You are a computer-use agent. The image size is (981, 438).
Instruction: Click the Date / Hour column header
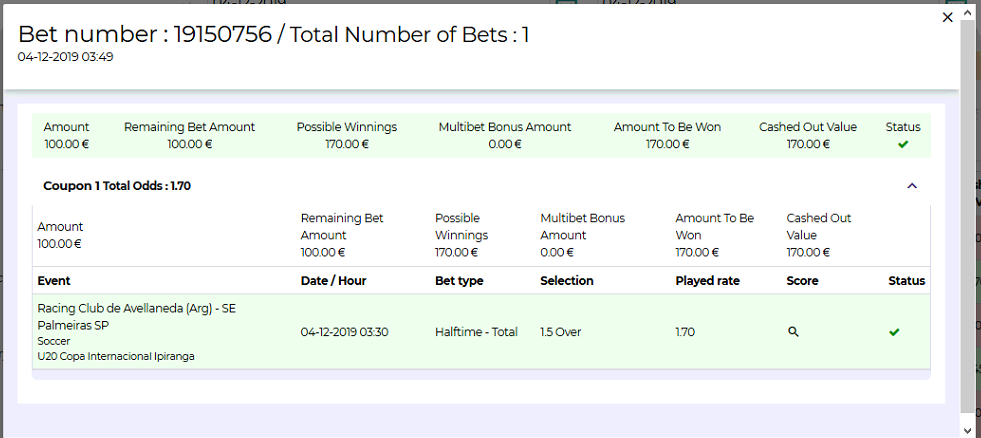click(x=331, y=281)
